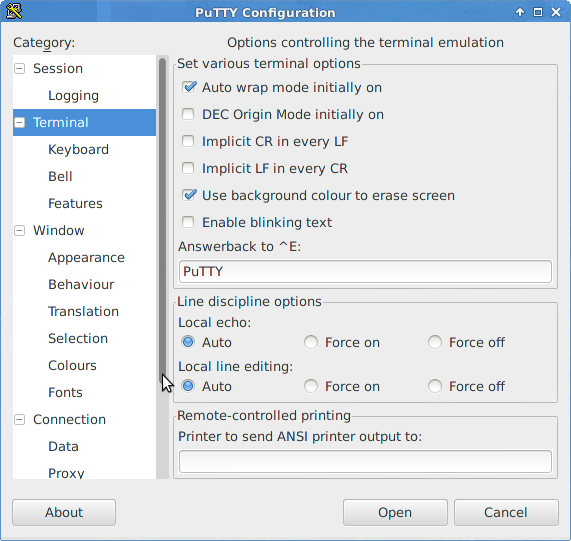
Task: Select the Terminal category
Action: [x=61, y=122]
